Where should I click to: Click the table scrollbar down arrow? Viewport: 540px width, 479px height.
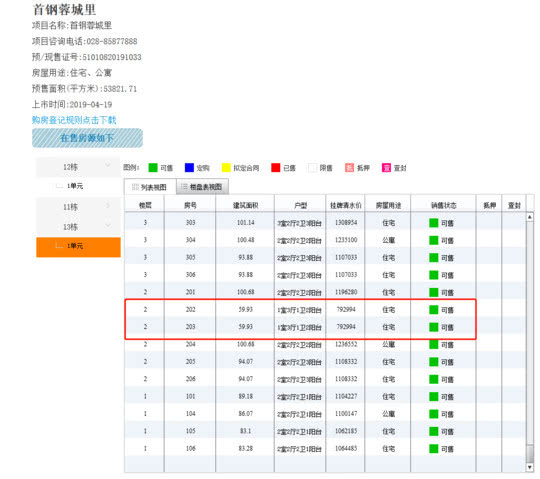530,467
